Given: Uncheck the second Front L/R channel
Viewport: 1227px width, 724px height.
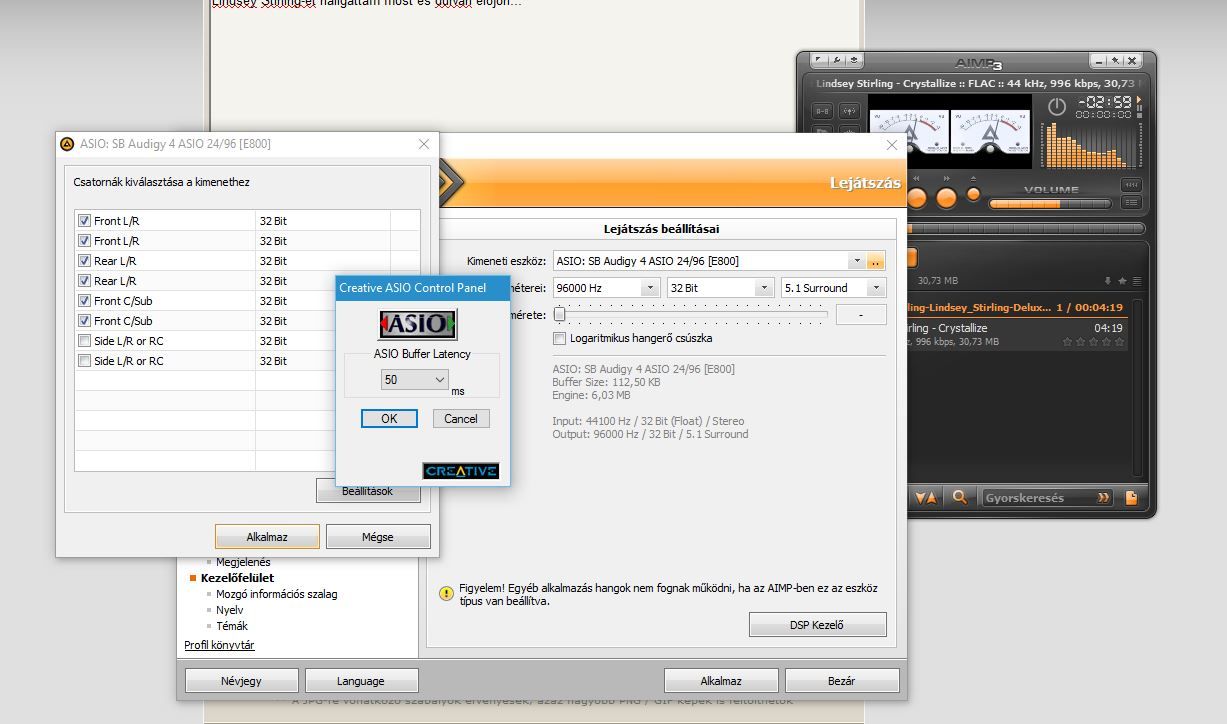Looking at the screenshot, I should tap(85, 241).
